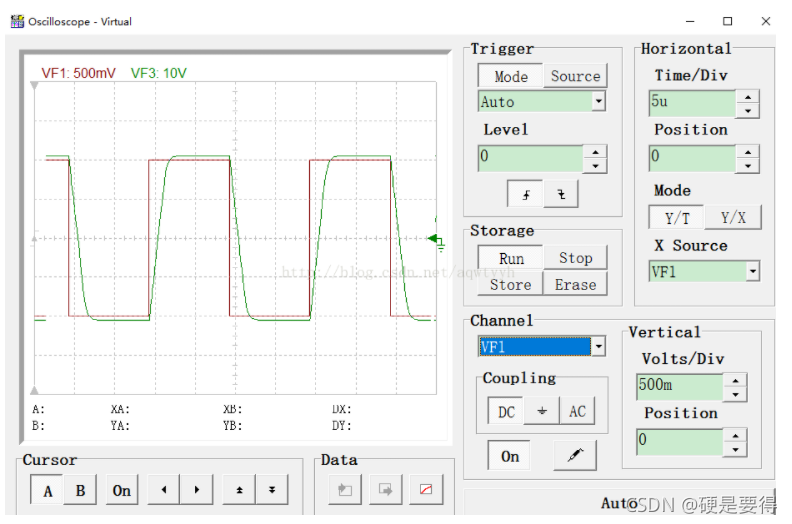The width and height of the screenshot is (792, 524).
Task: Increase Time/Div value
Action: (x=748, y=97)
